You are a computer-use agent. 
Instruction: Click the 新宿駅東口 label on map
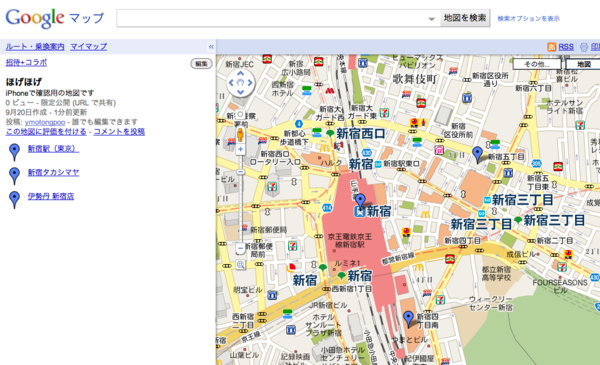point(401,163)
